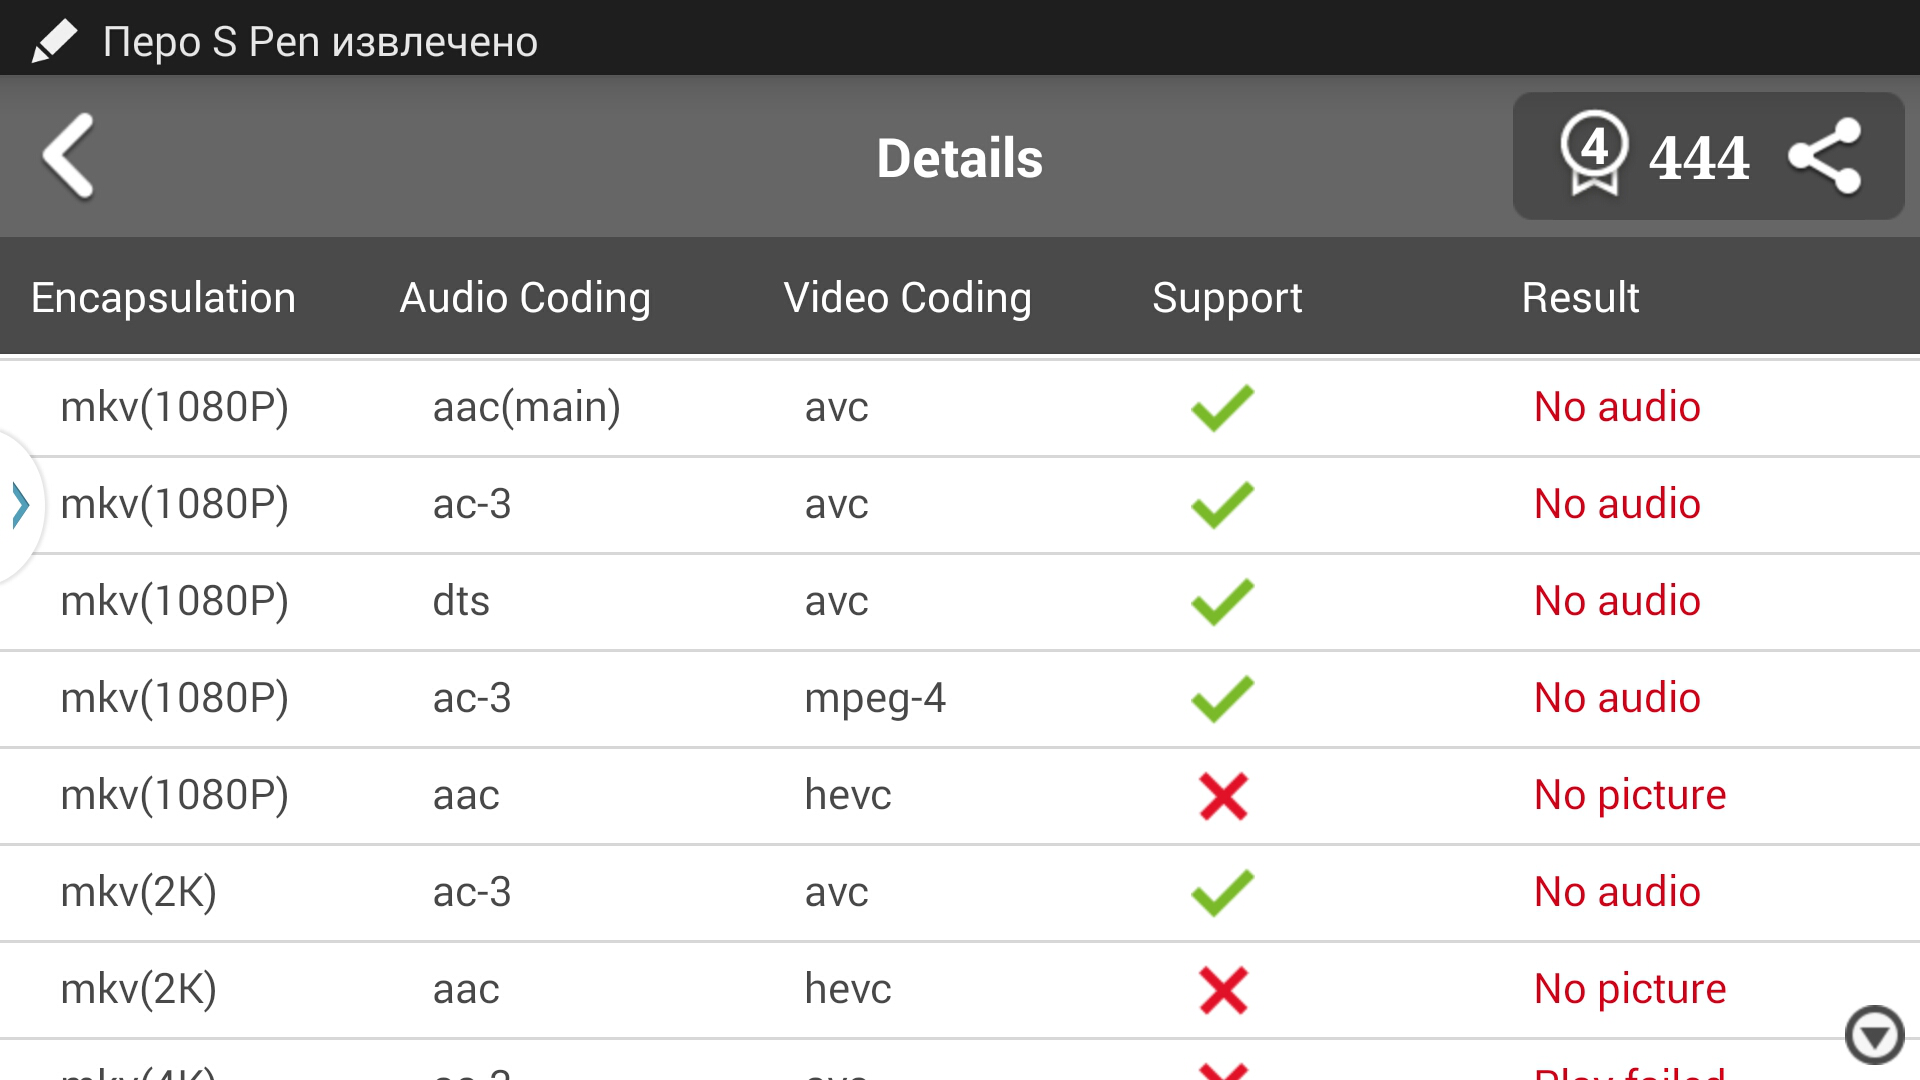The image size is (1920, 1080).
Task: Tap green checkmark in aac(main) row
Action: coord(1222,408)
